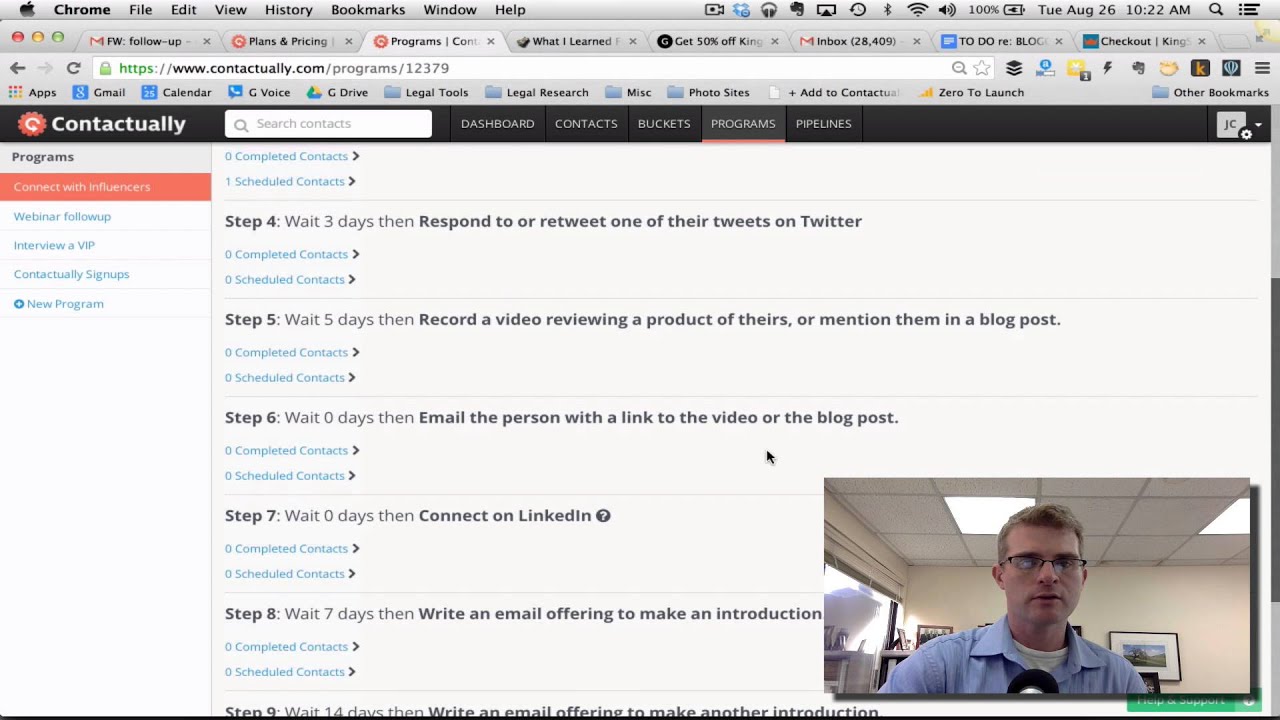This screenshot has width=1280, height=720.
Task: Switch to the Checkout browser tab
Action: coord(1142,41)
